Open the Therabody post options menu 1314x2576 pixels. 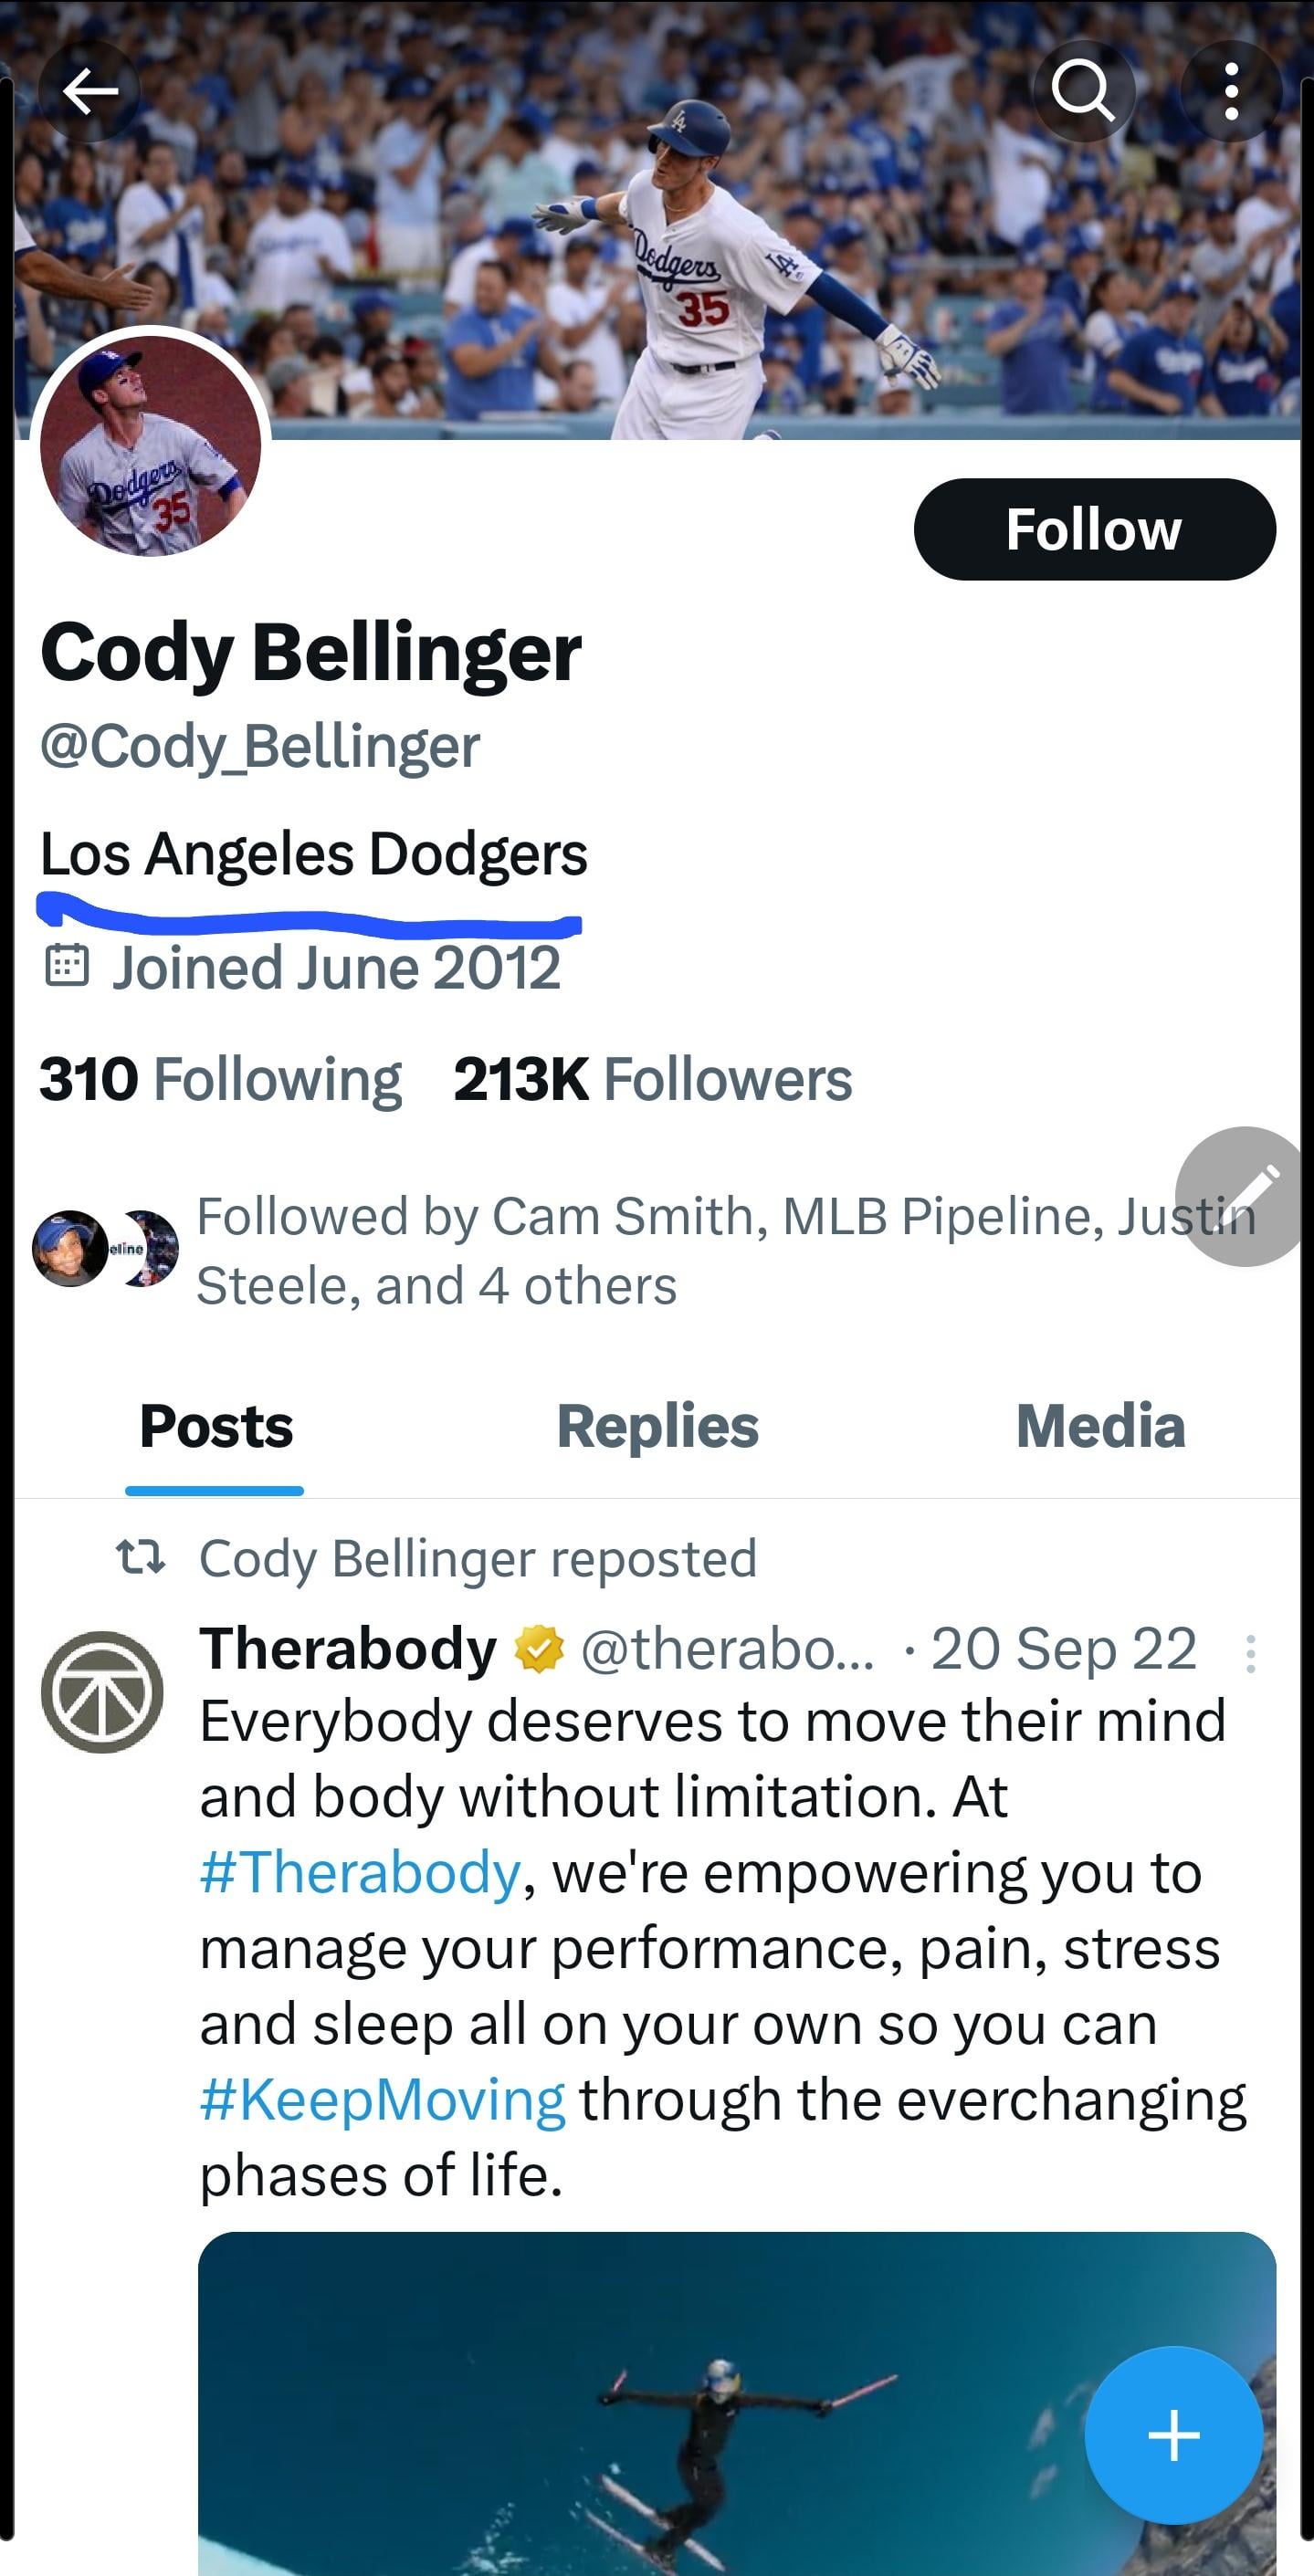(1250, 1654)
